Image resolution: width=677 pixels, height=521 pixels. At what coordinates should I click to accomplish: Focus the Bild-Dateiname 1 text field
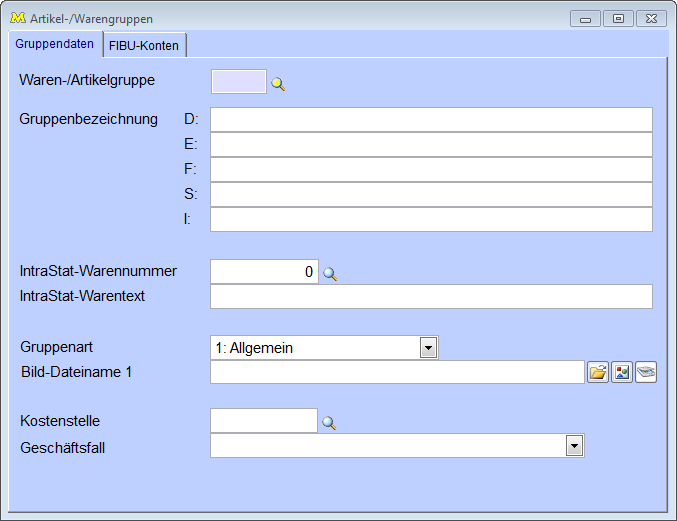point(397,372)
